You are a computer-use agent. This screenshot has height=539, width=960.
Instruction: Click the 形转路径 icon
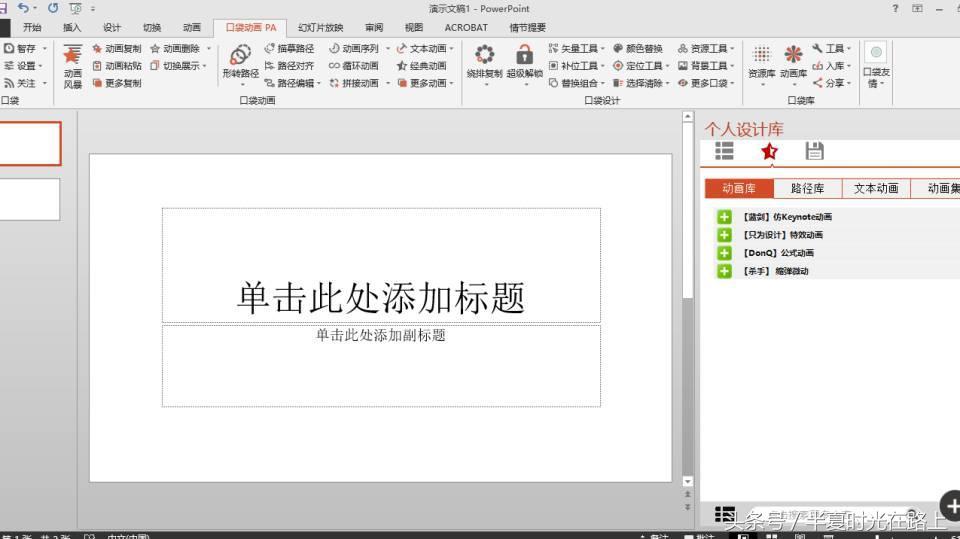240,56
